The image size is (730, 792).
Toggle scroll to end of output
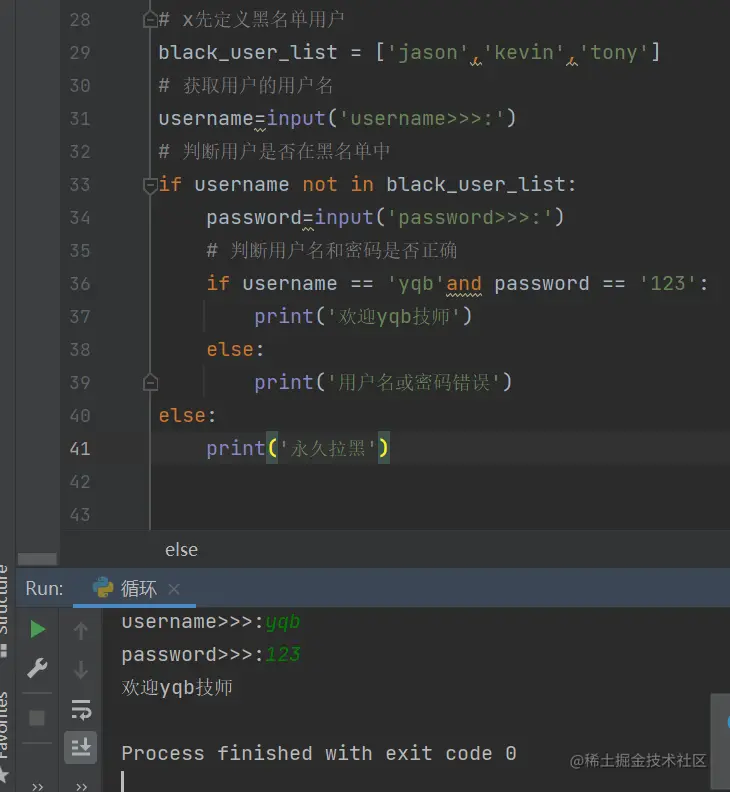pyautogui.click(x=81, y=747)
